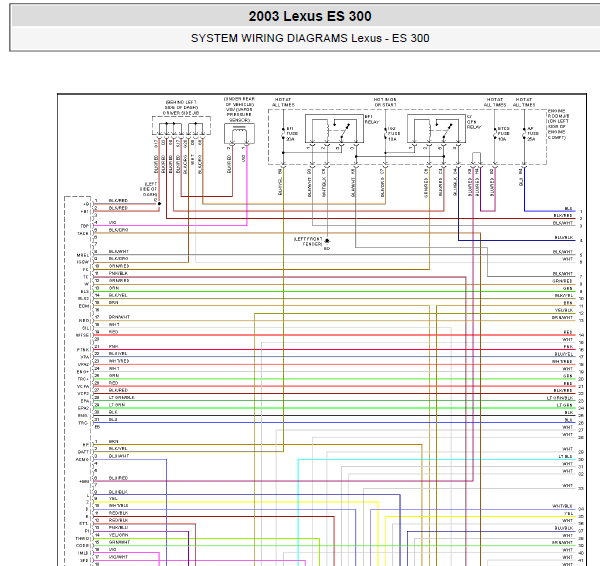This screenshot has width=600, height=566.
Task: Select the "SYSTEM WIRING DIAGRAMS Lexus - ES 300" subtitle
Action: point(310,38)
